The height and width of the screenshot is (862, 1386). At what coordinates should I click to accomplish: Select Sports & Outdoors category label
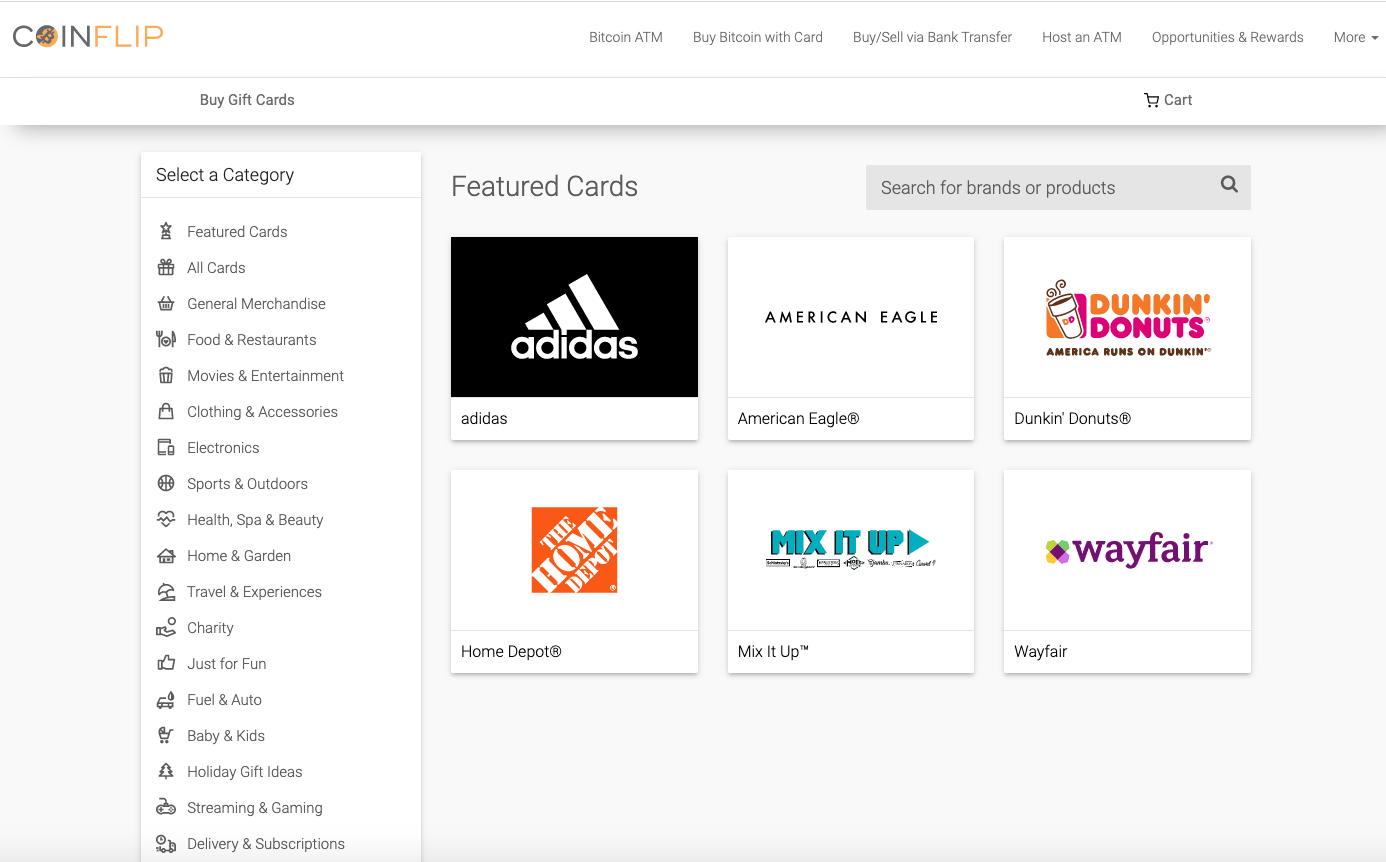point(247,483)
